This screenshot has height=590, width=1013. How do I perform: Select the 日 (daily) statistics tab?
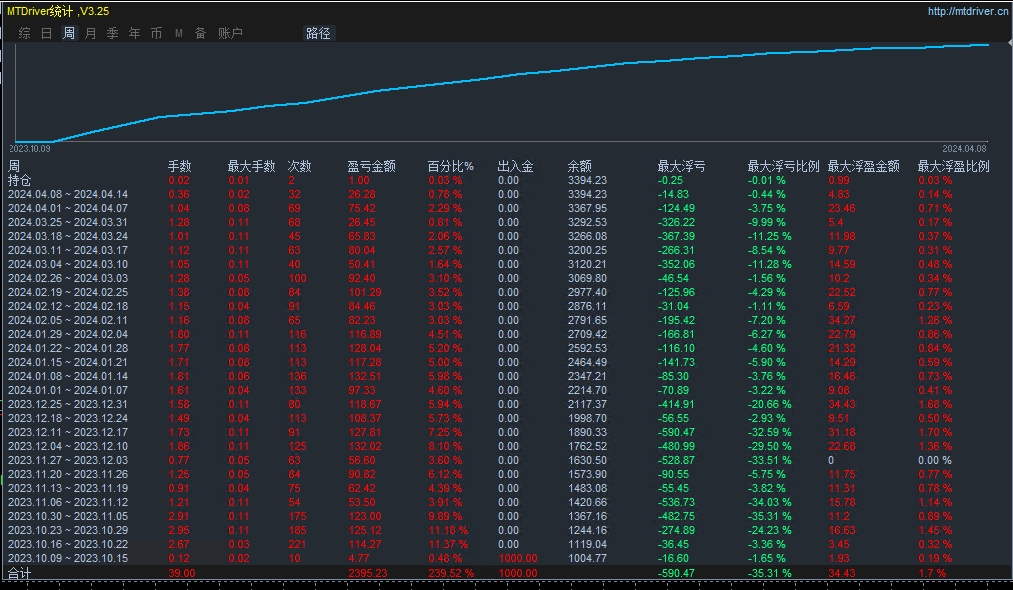coord(46,33)
